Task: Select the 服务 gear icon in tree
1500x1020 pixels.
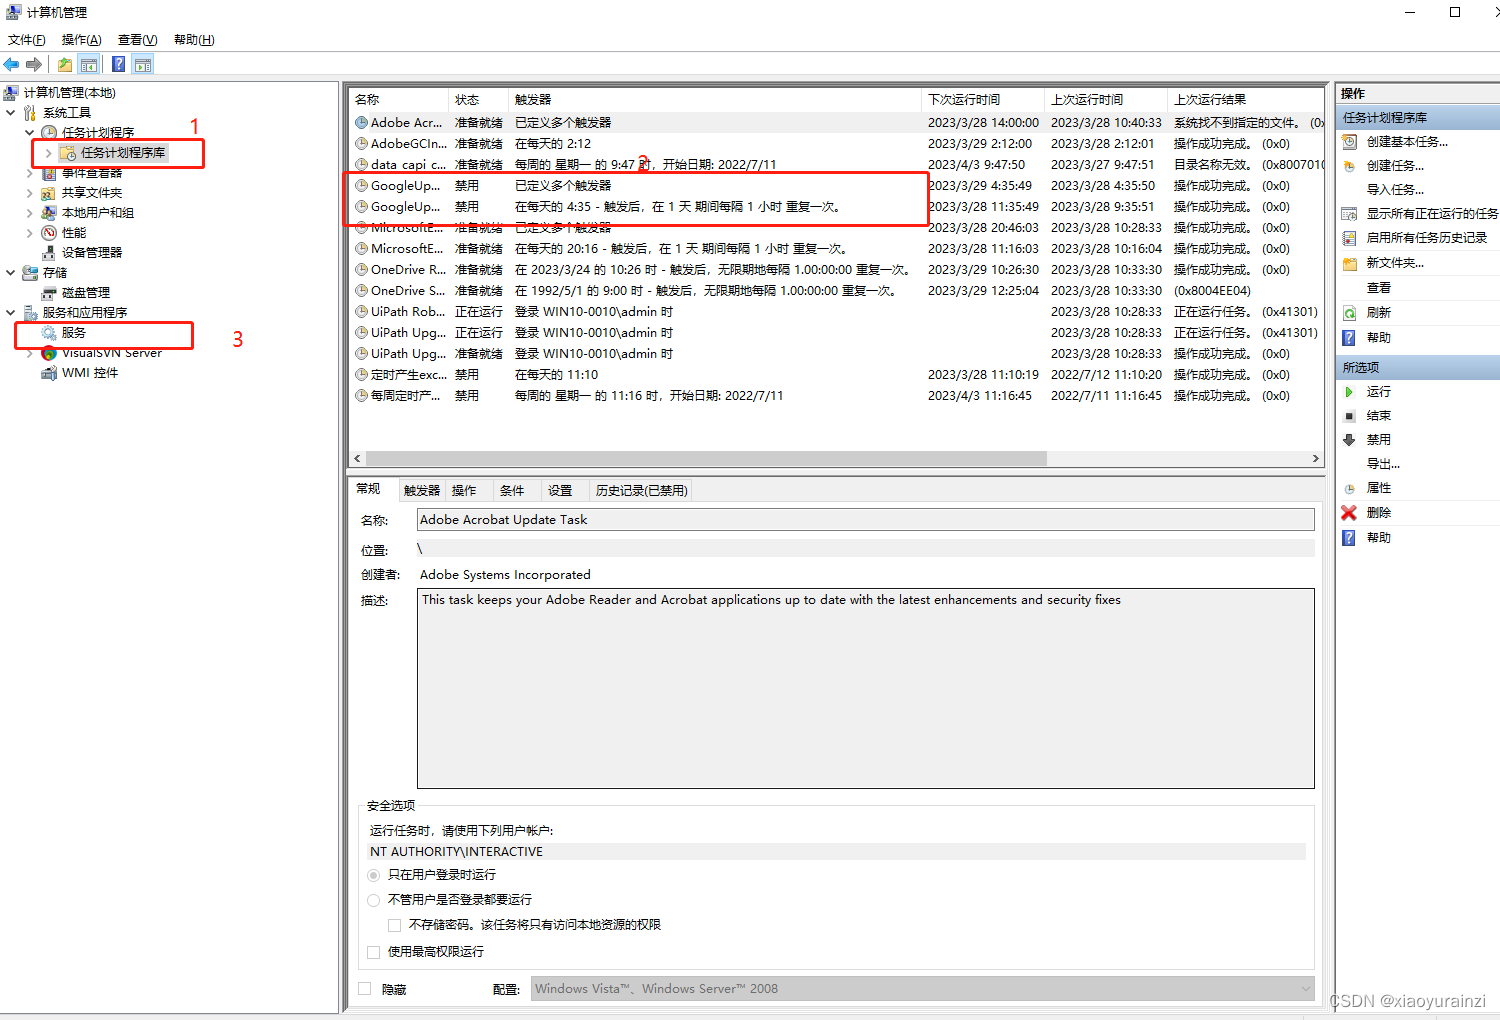Action: (x=49, y=333)
